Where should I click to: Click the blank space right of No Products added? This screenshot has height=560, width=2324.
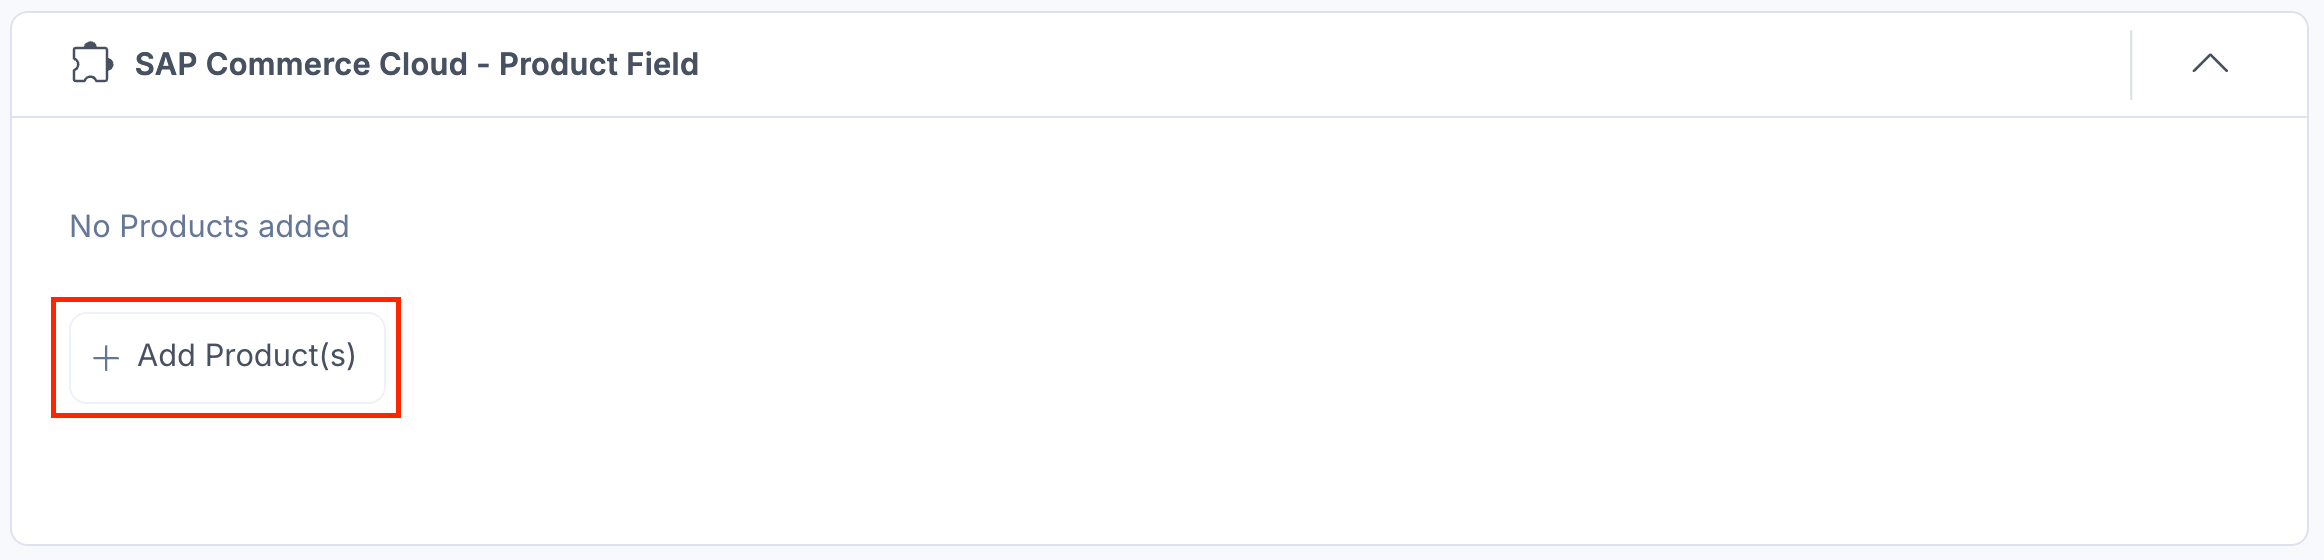(1300, 226)
